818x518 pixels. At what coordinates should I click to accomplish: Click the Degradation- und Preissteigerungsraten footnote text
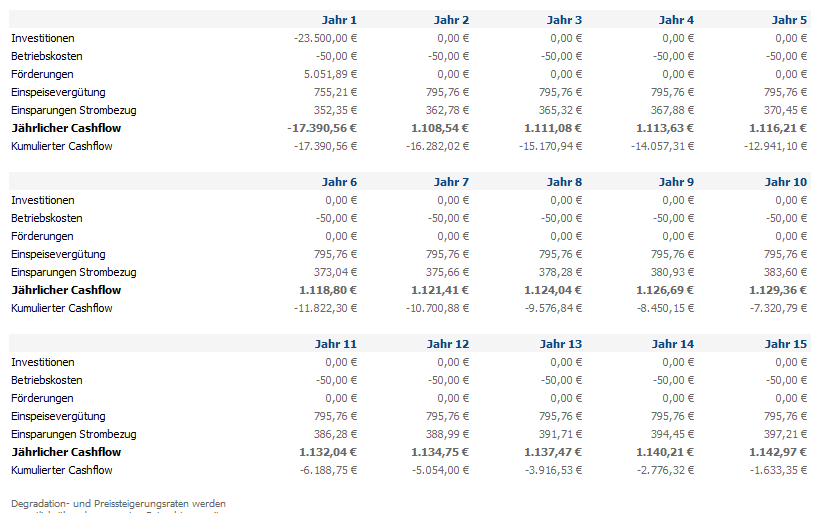click(118, 503)
